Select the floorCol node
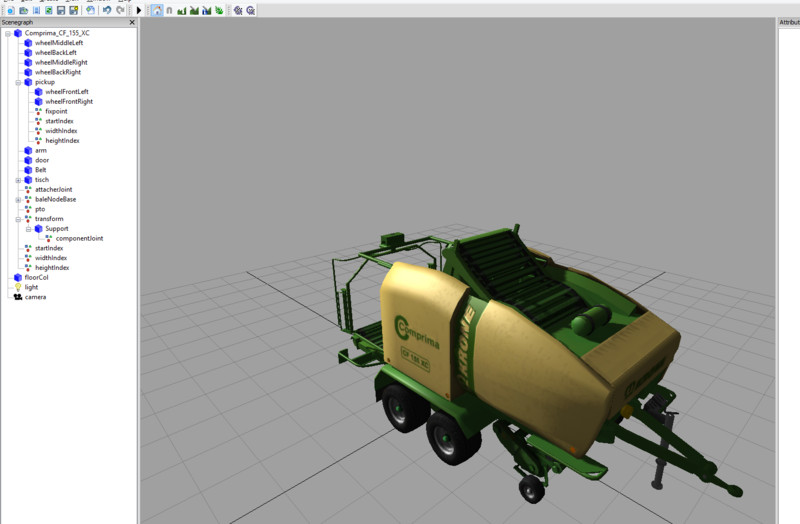800x524 pixels. pyautogui.click(x=36, y=278)
